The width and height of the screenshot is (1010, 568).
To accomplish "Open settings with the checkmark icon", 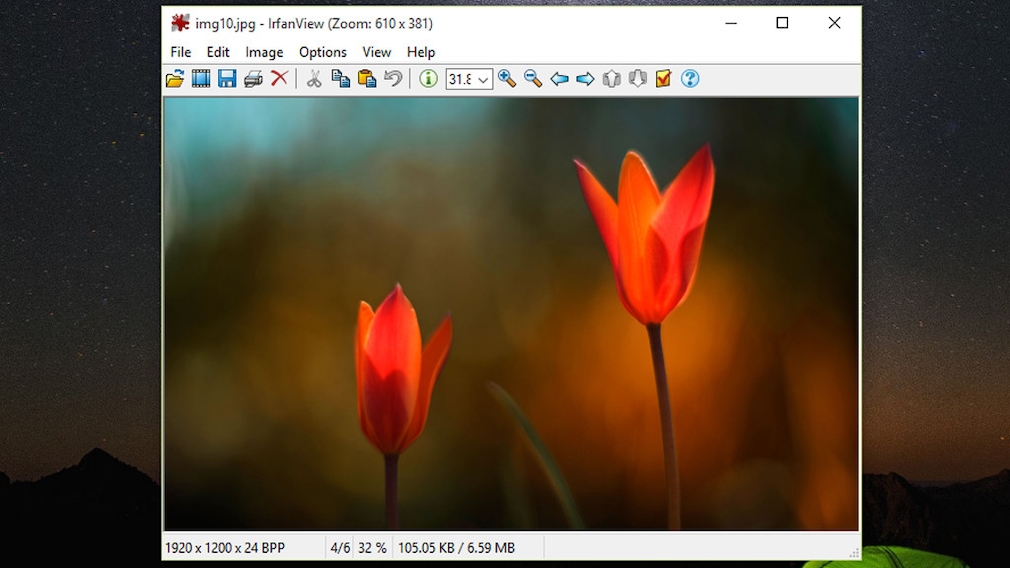I will [x=663, y=79].
